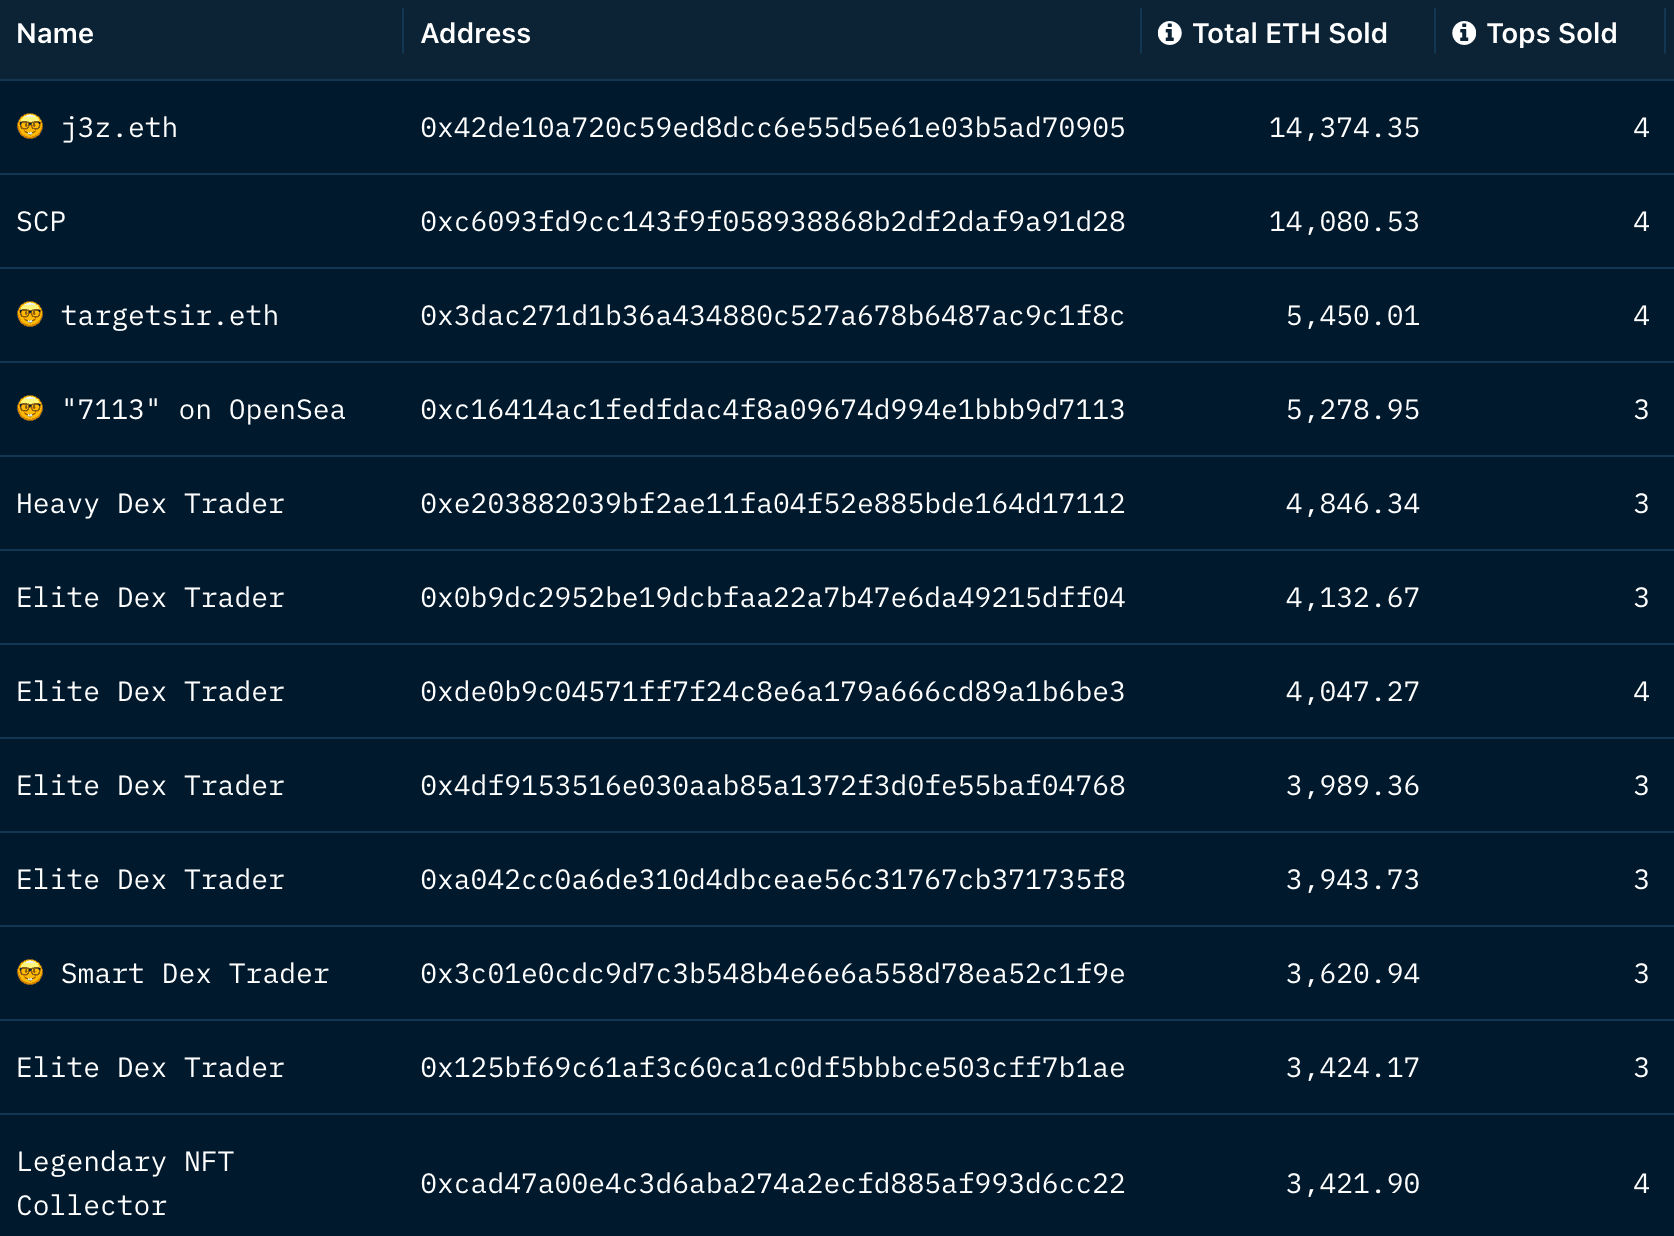
Task: Click address starting with 0xc6093fd9cc
Action: coord(772,222)
